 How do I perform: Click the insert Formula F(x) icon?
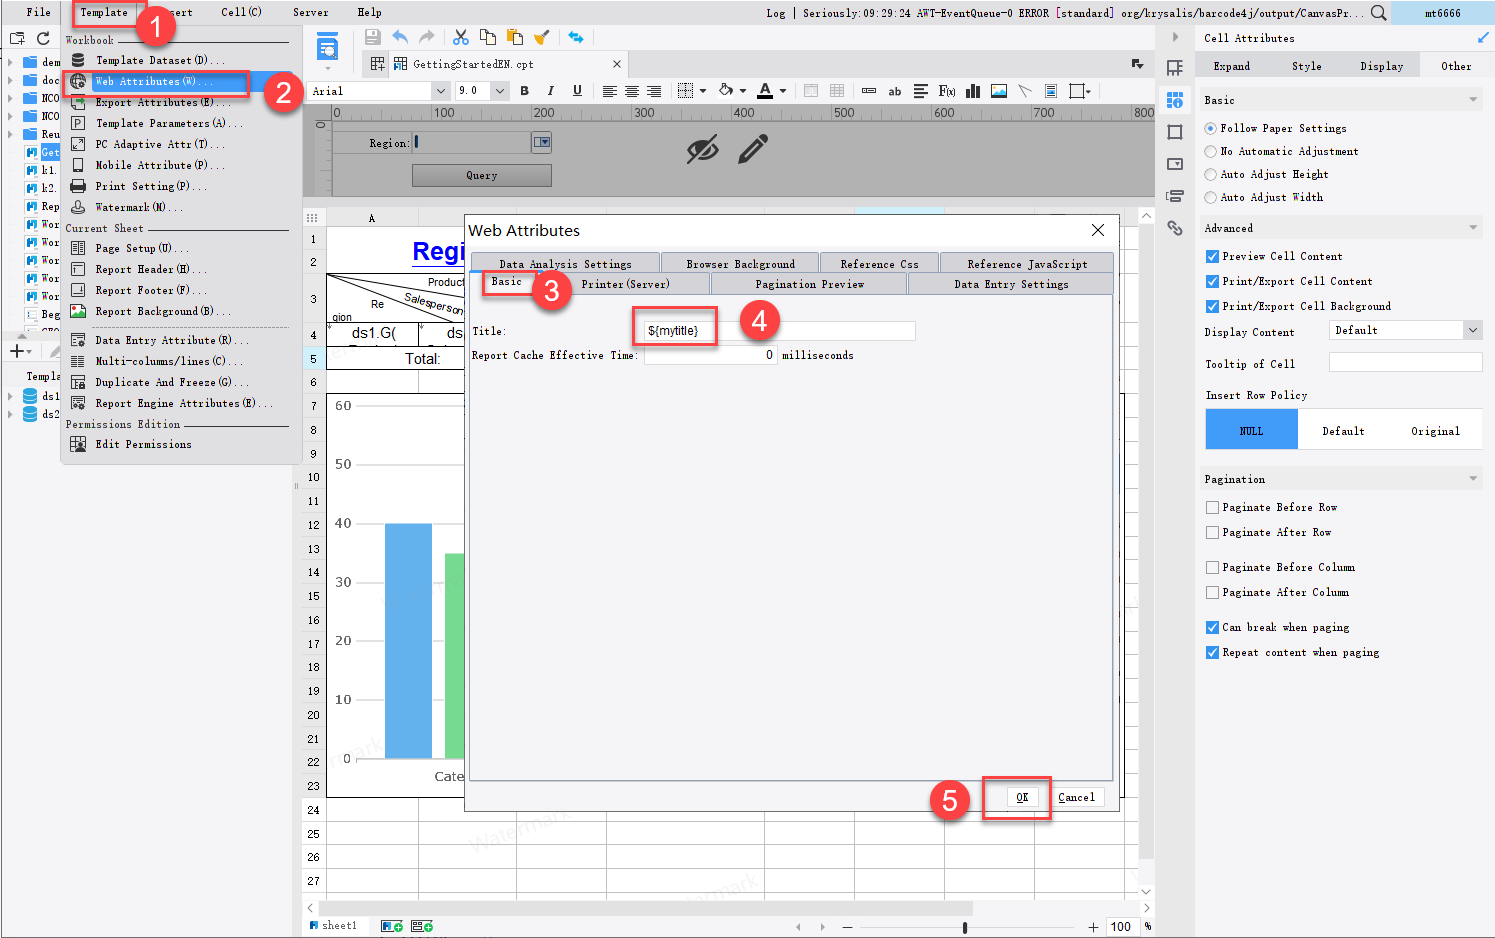(946, 91)
